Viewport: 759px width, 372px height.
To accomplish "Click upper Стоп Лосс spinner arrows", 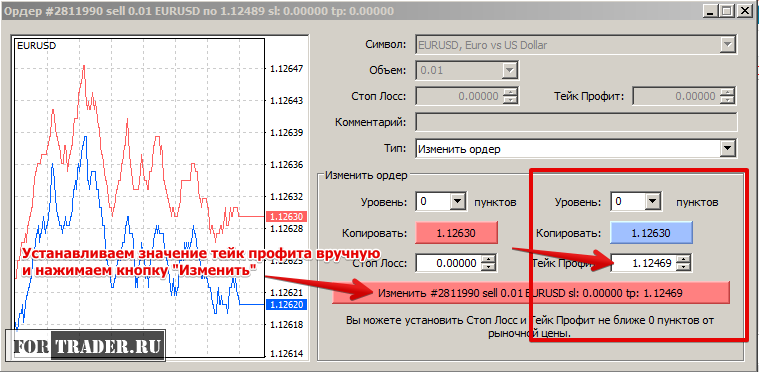I will [510, 96].
